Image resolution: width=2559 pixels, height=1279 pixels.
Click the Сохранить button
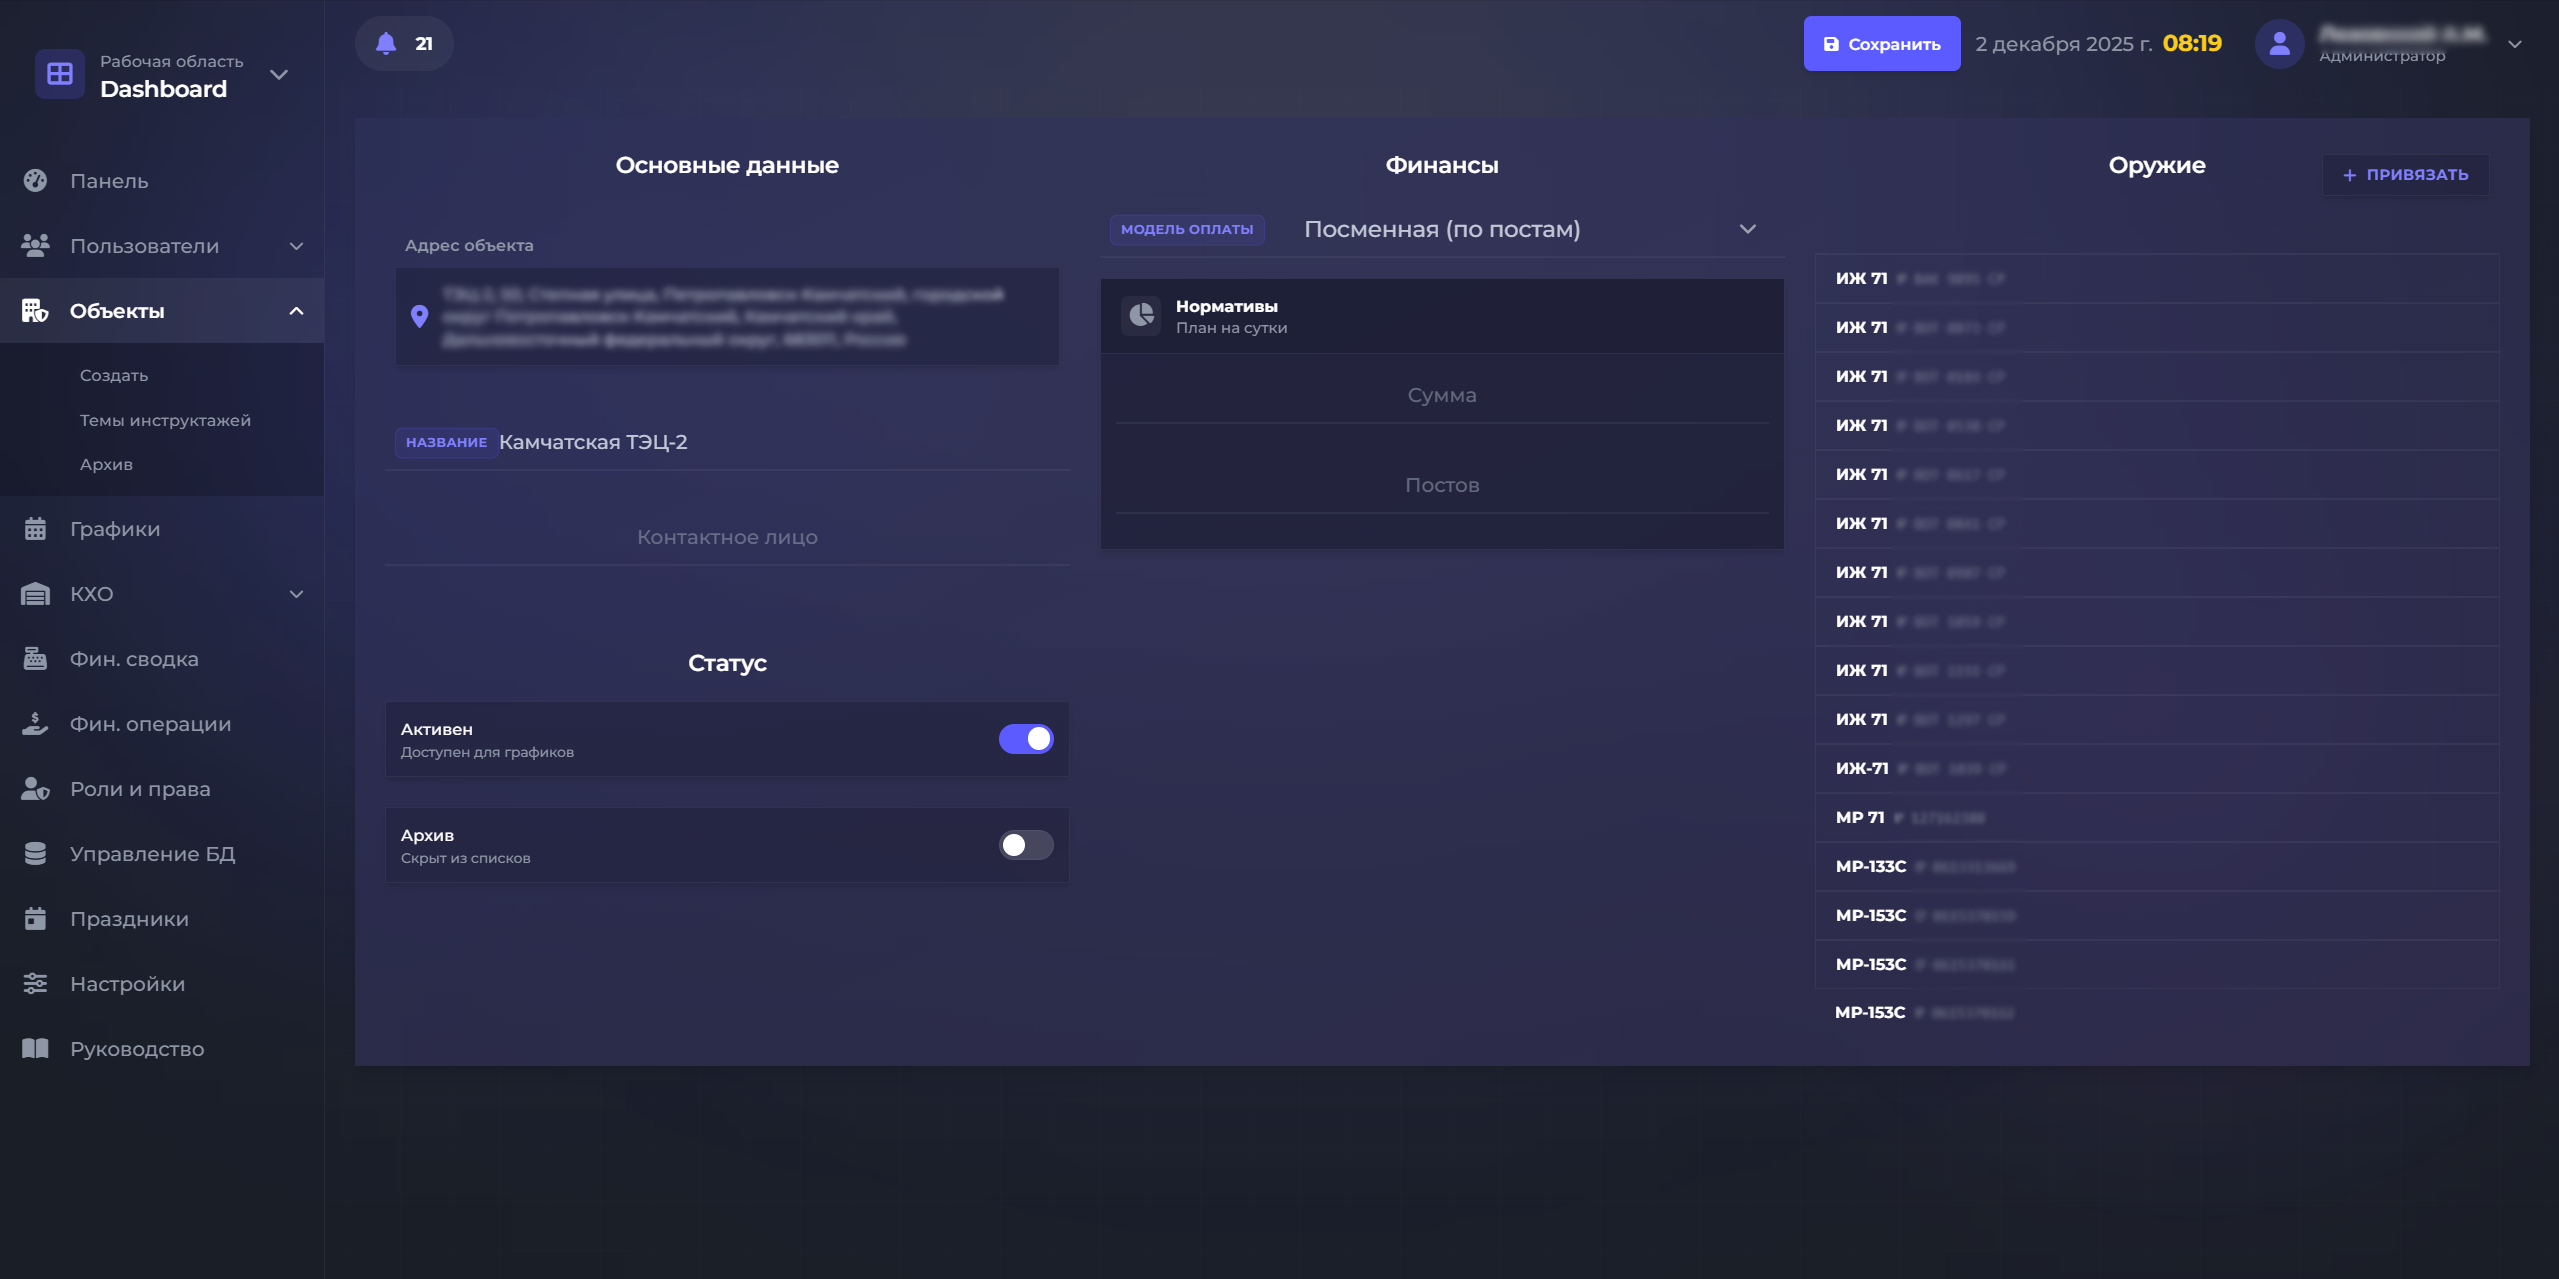1881,44
